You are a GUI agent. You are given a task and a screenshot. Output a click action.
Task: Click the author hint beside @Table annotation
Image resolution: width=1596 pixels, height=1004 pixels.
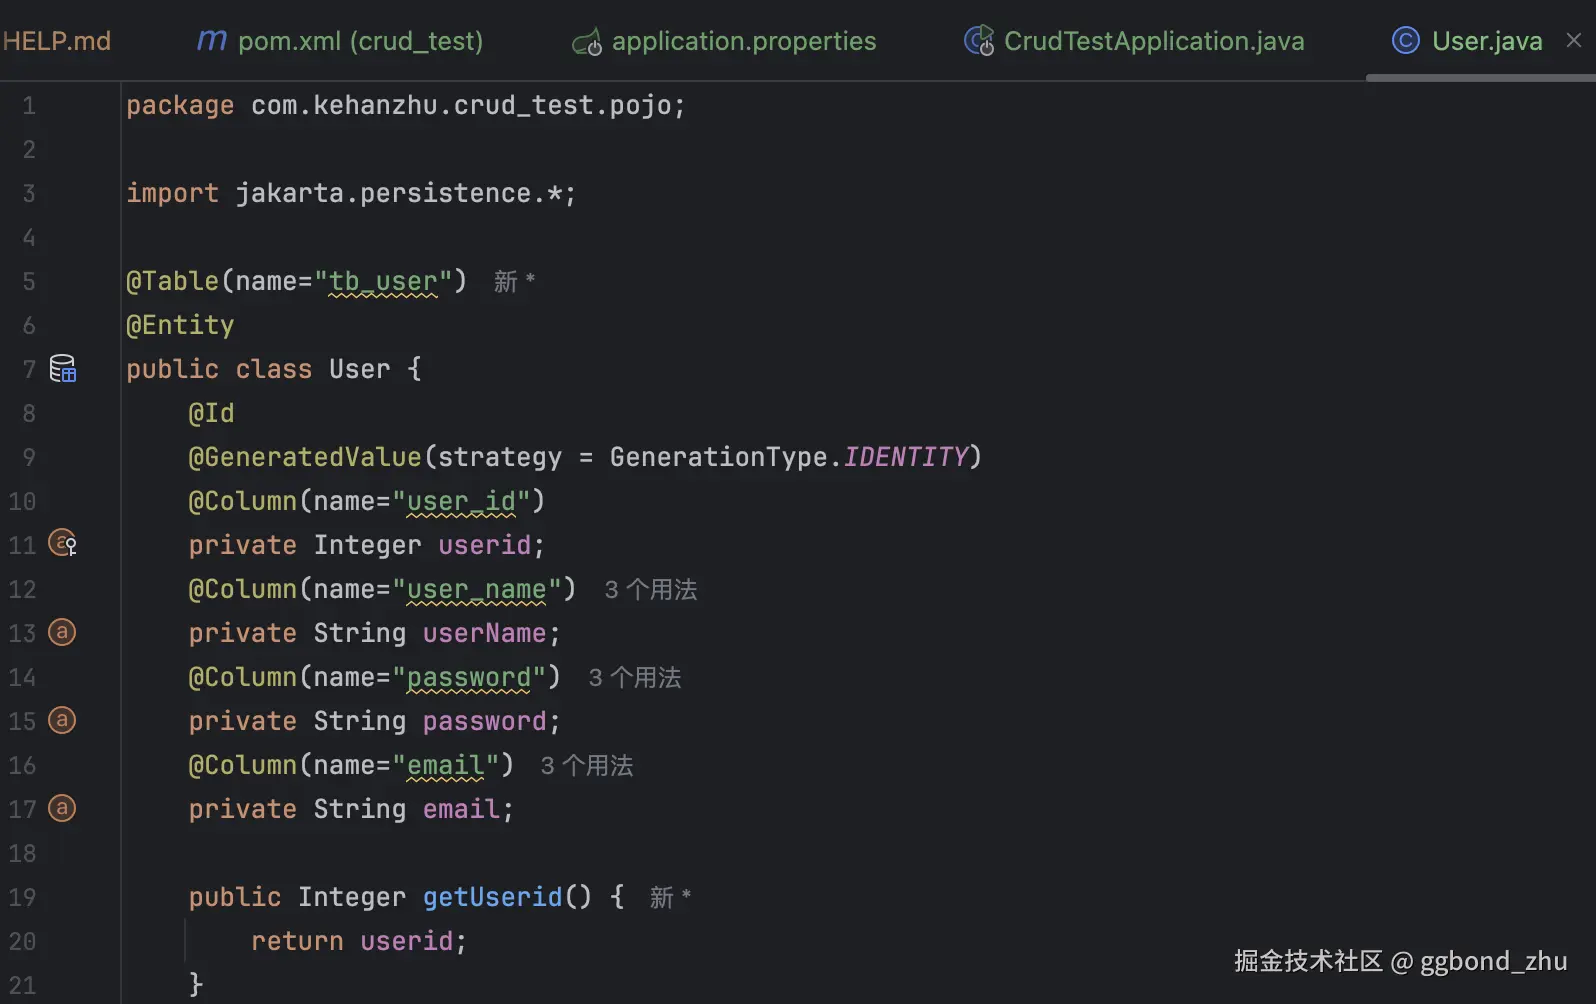(x=514, y=282)
